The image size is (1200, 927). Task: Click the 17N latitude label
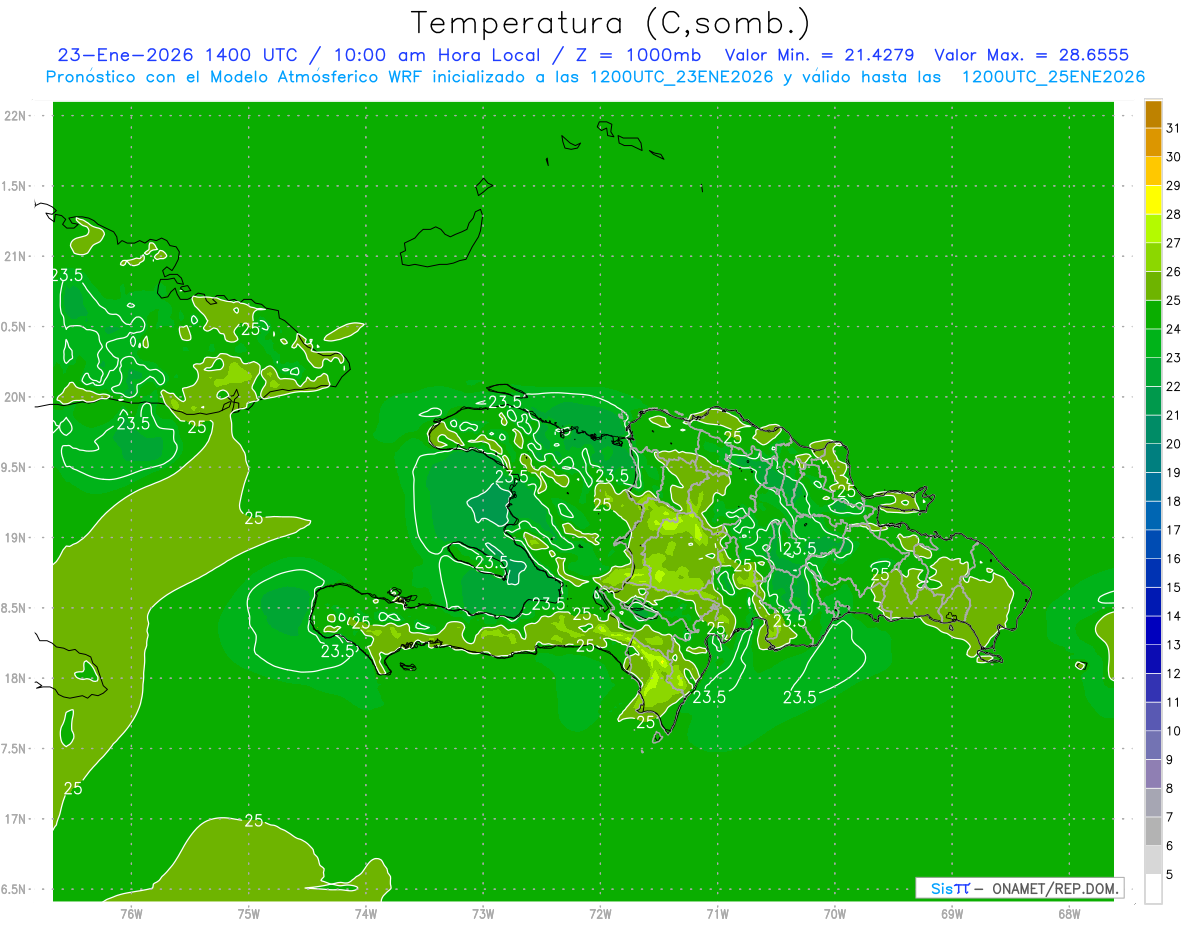16,819
